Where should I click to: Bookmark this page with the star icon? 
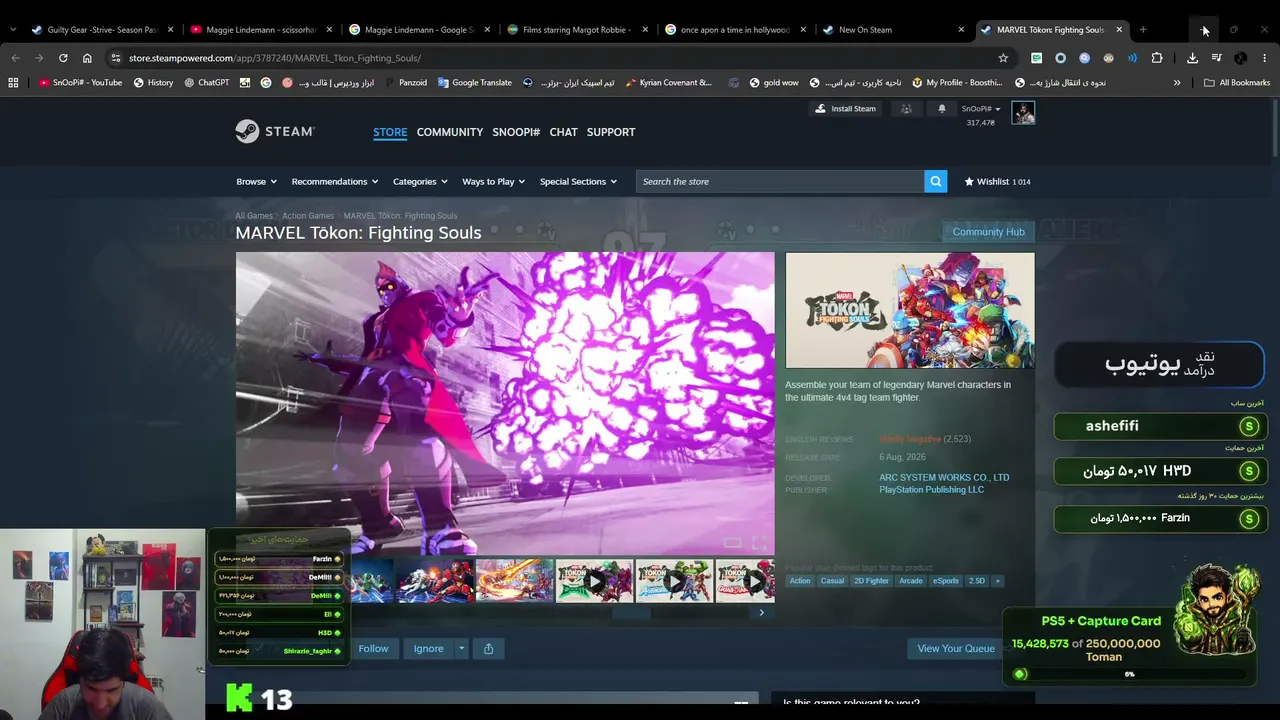coord(1003,58)
